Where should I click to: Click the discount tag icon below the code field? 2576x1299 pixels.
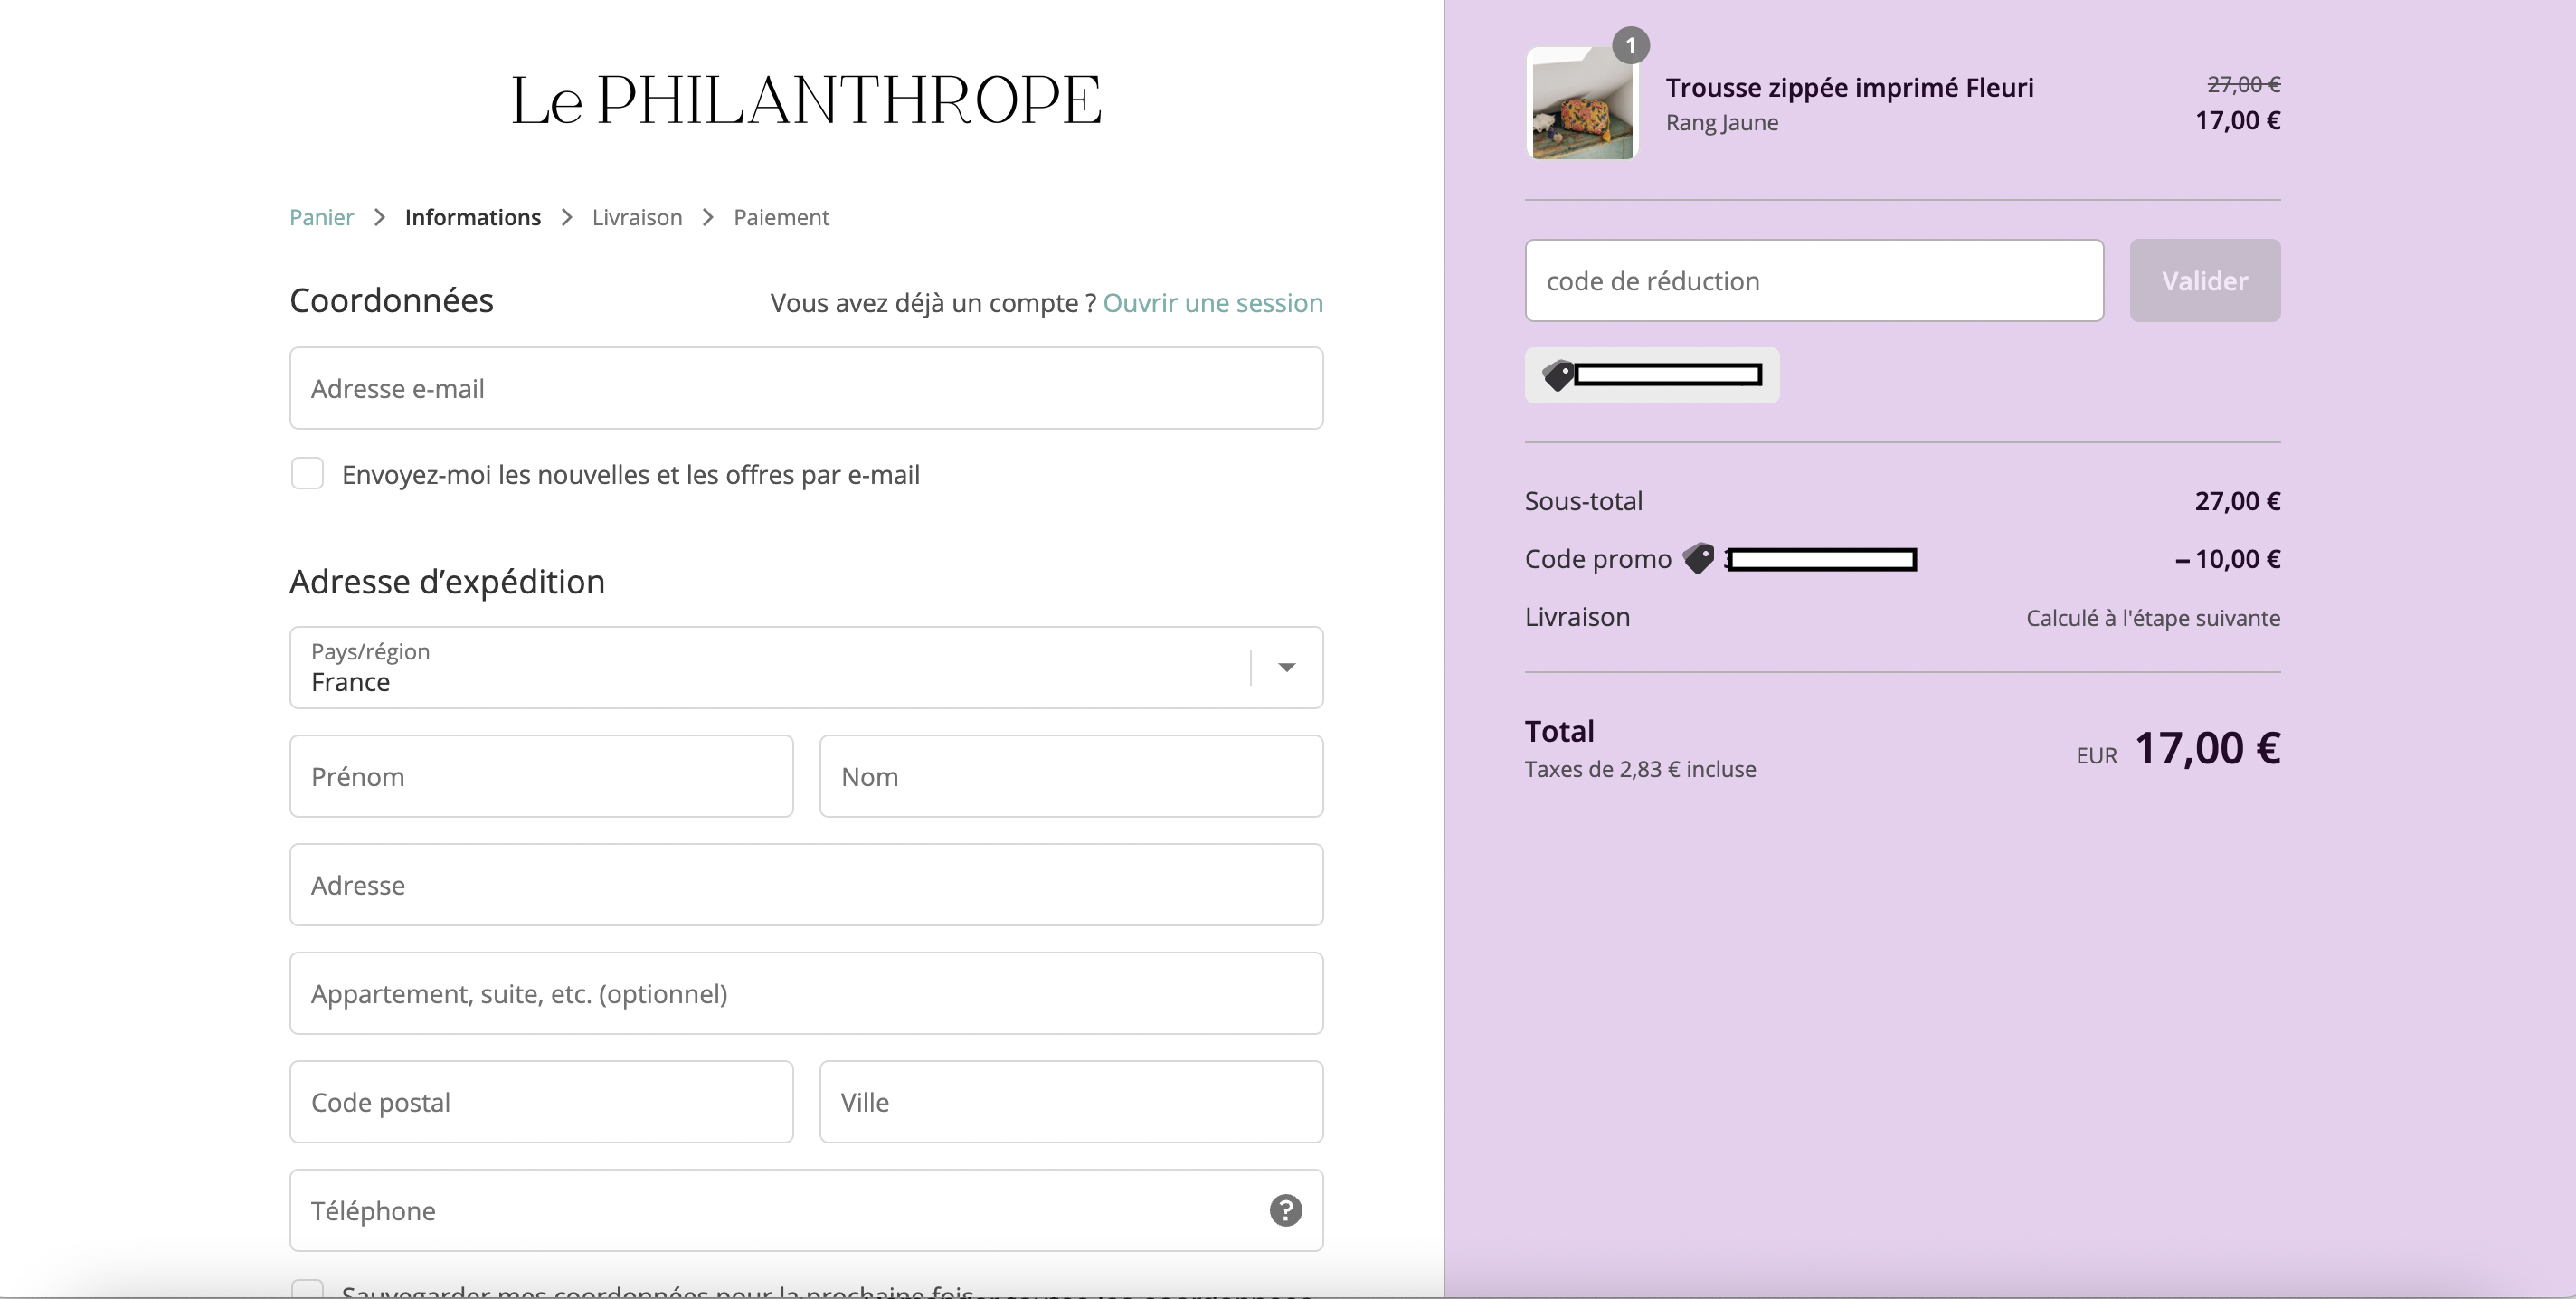pos(1557,376)
